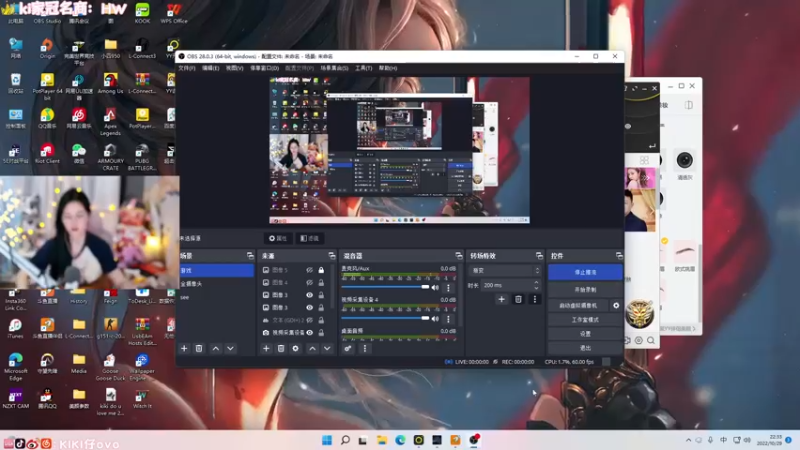Image resolution: width=800 pixels, height=450 pixels.
Task: Open 设置 from the Controls panel
Action: coord(585,334)
